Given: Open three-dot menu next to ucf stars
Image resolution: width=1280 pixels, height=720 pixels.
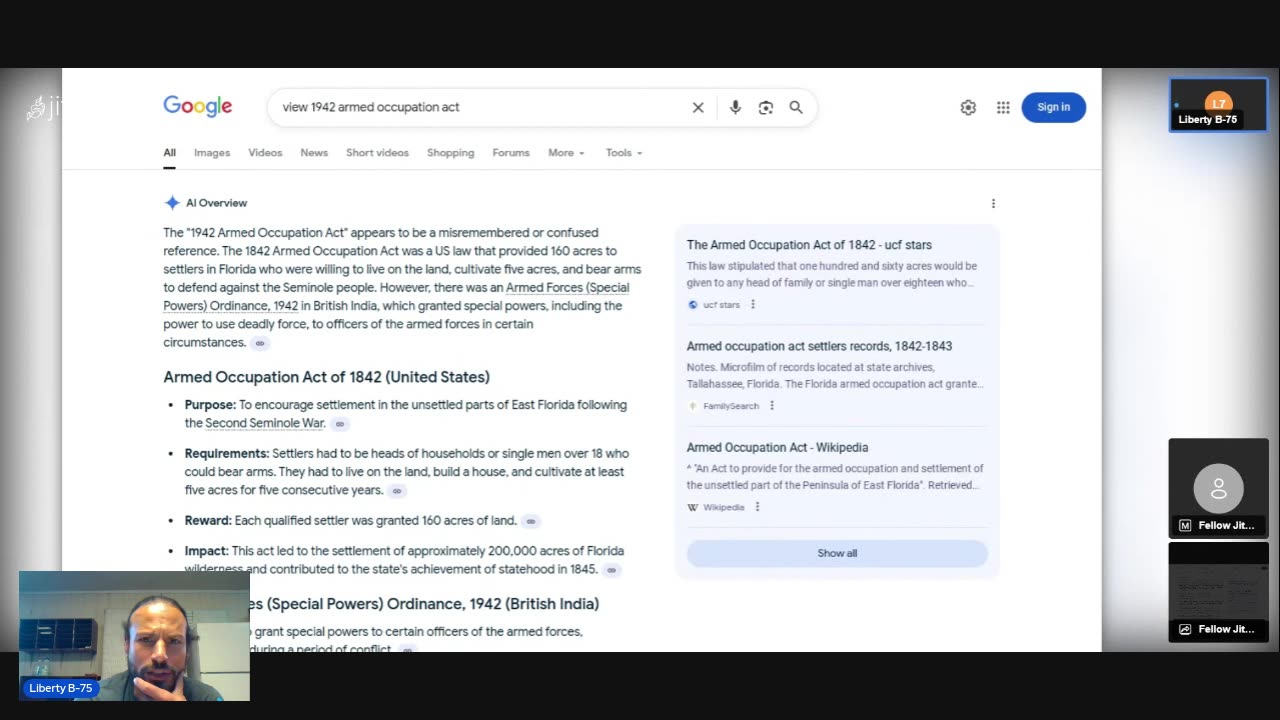Looking at the screenshot, I should coord(753,305).
